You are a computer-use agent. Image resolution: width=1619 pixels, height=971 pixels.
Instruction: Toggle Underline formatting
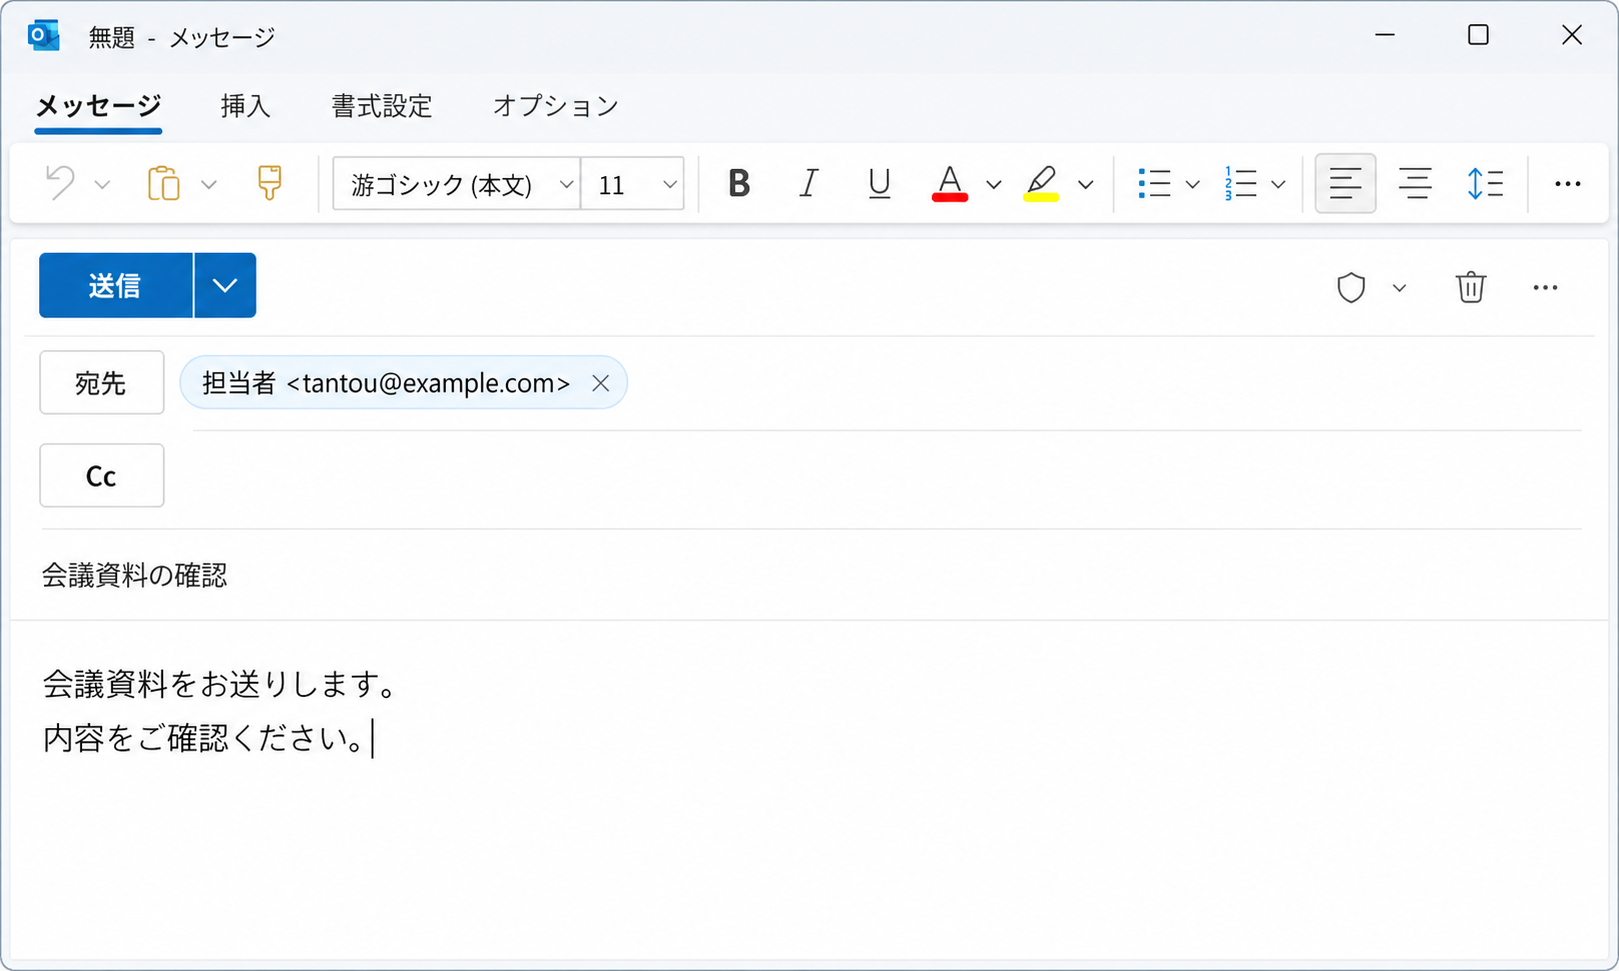point(879,184)
